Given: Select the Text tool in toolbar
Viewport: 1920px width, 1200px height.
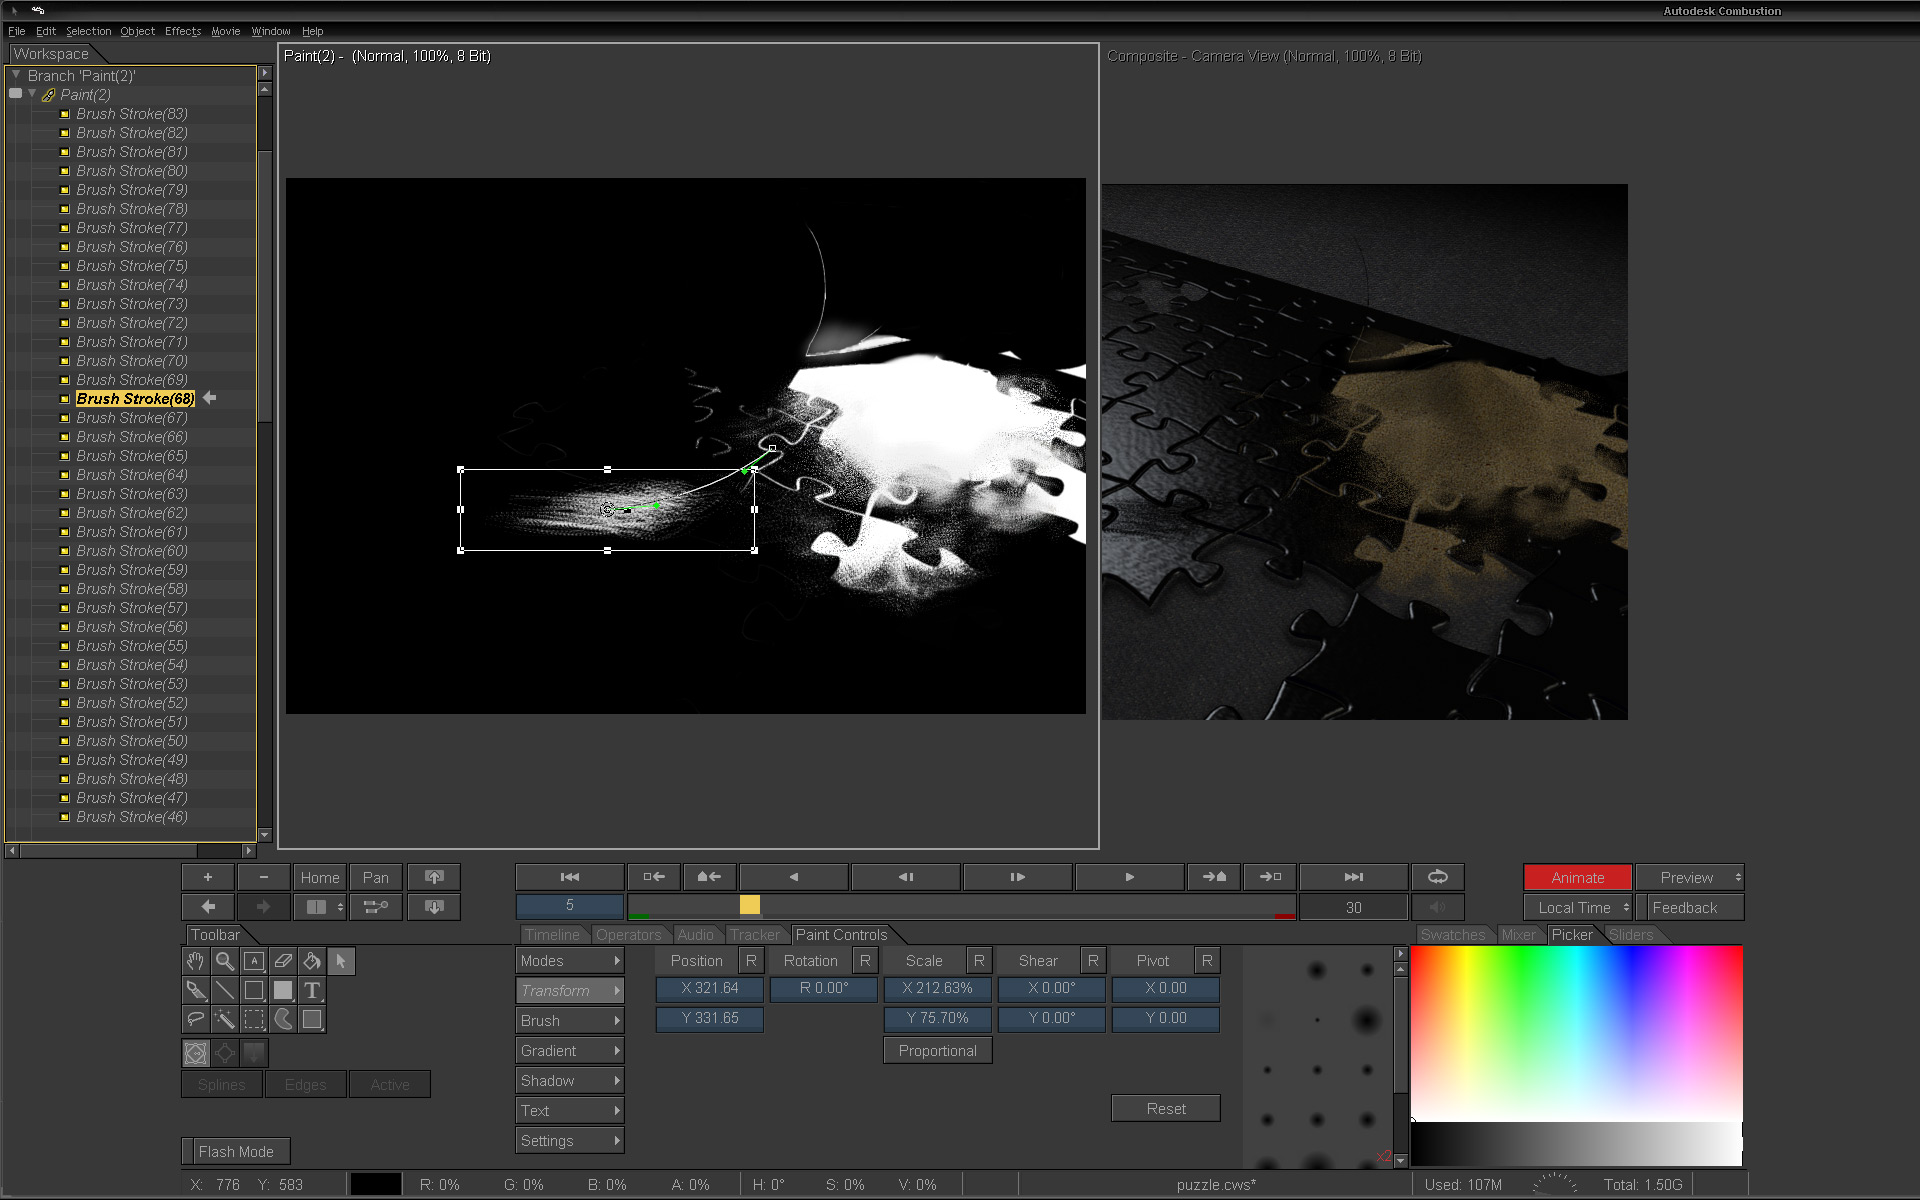Looking at the screenshot, I should tap(312, 990).
